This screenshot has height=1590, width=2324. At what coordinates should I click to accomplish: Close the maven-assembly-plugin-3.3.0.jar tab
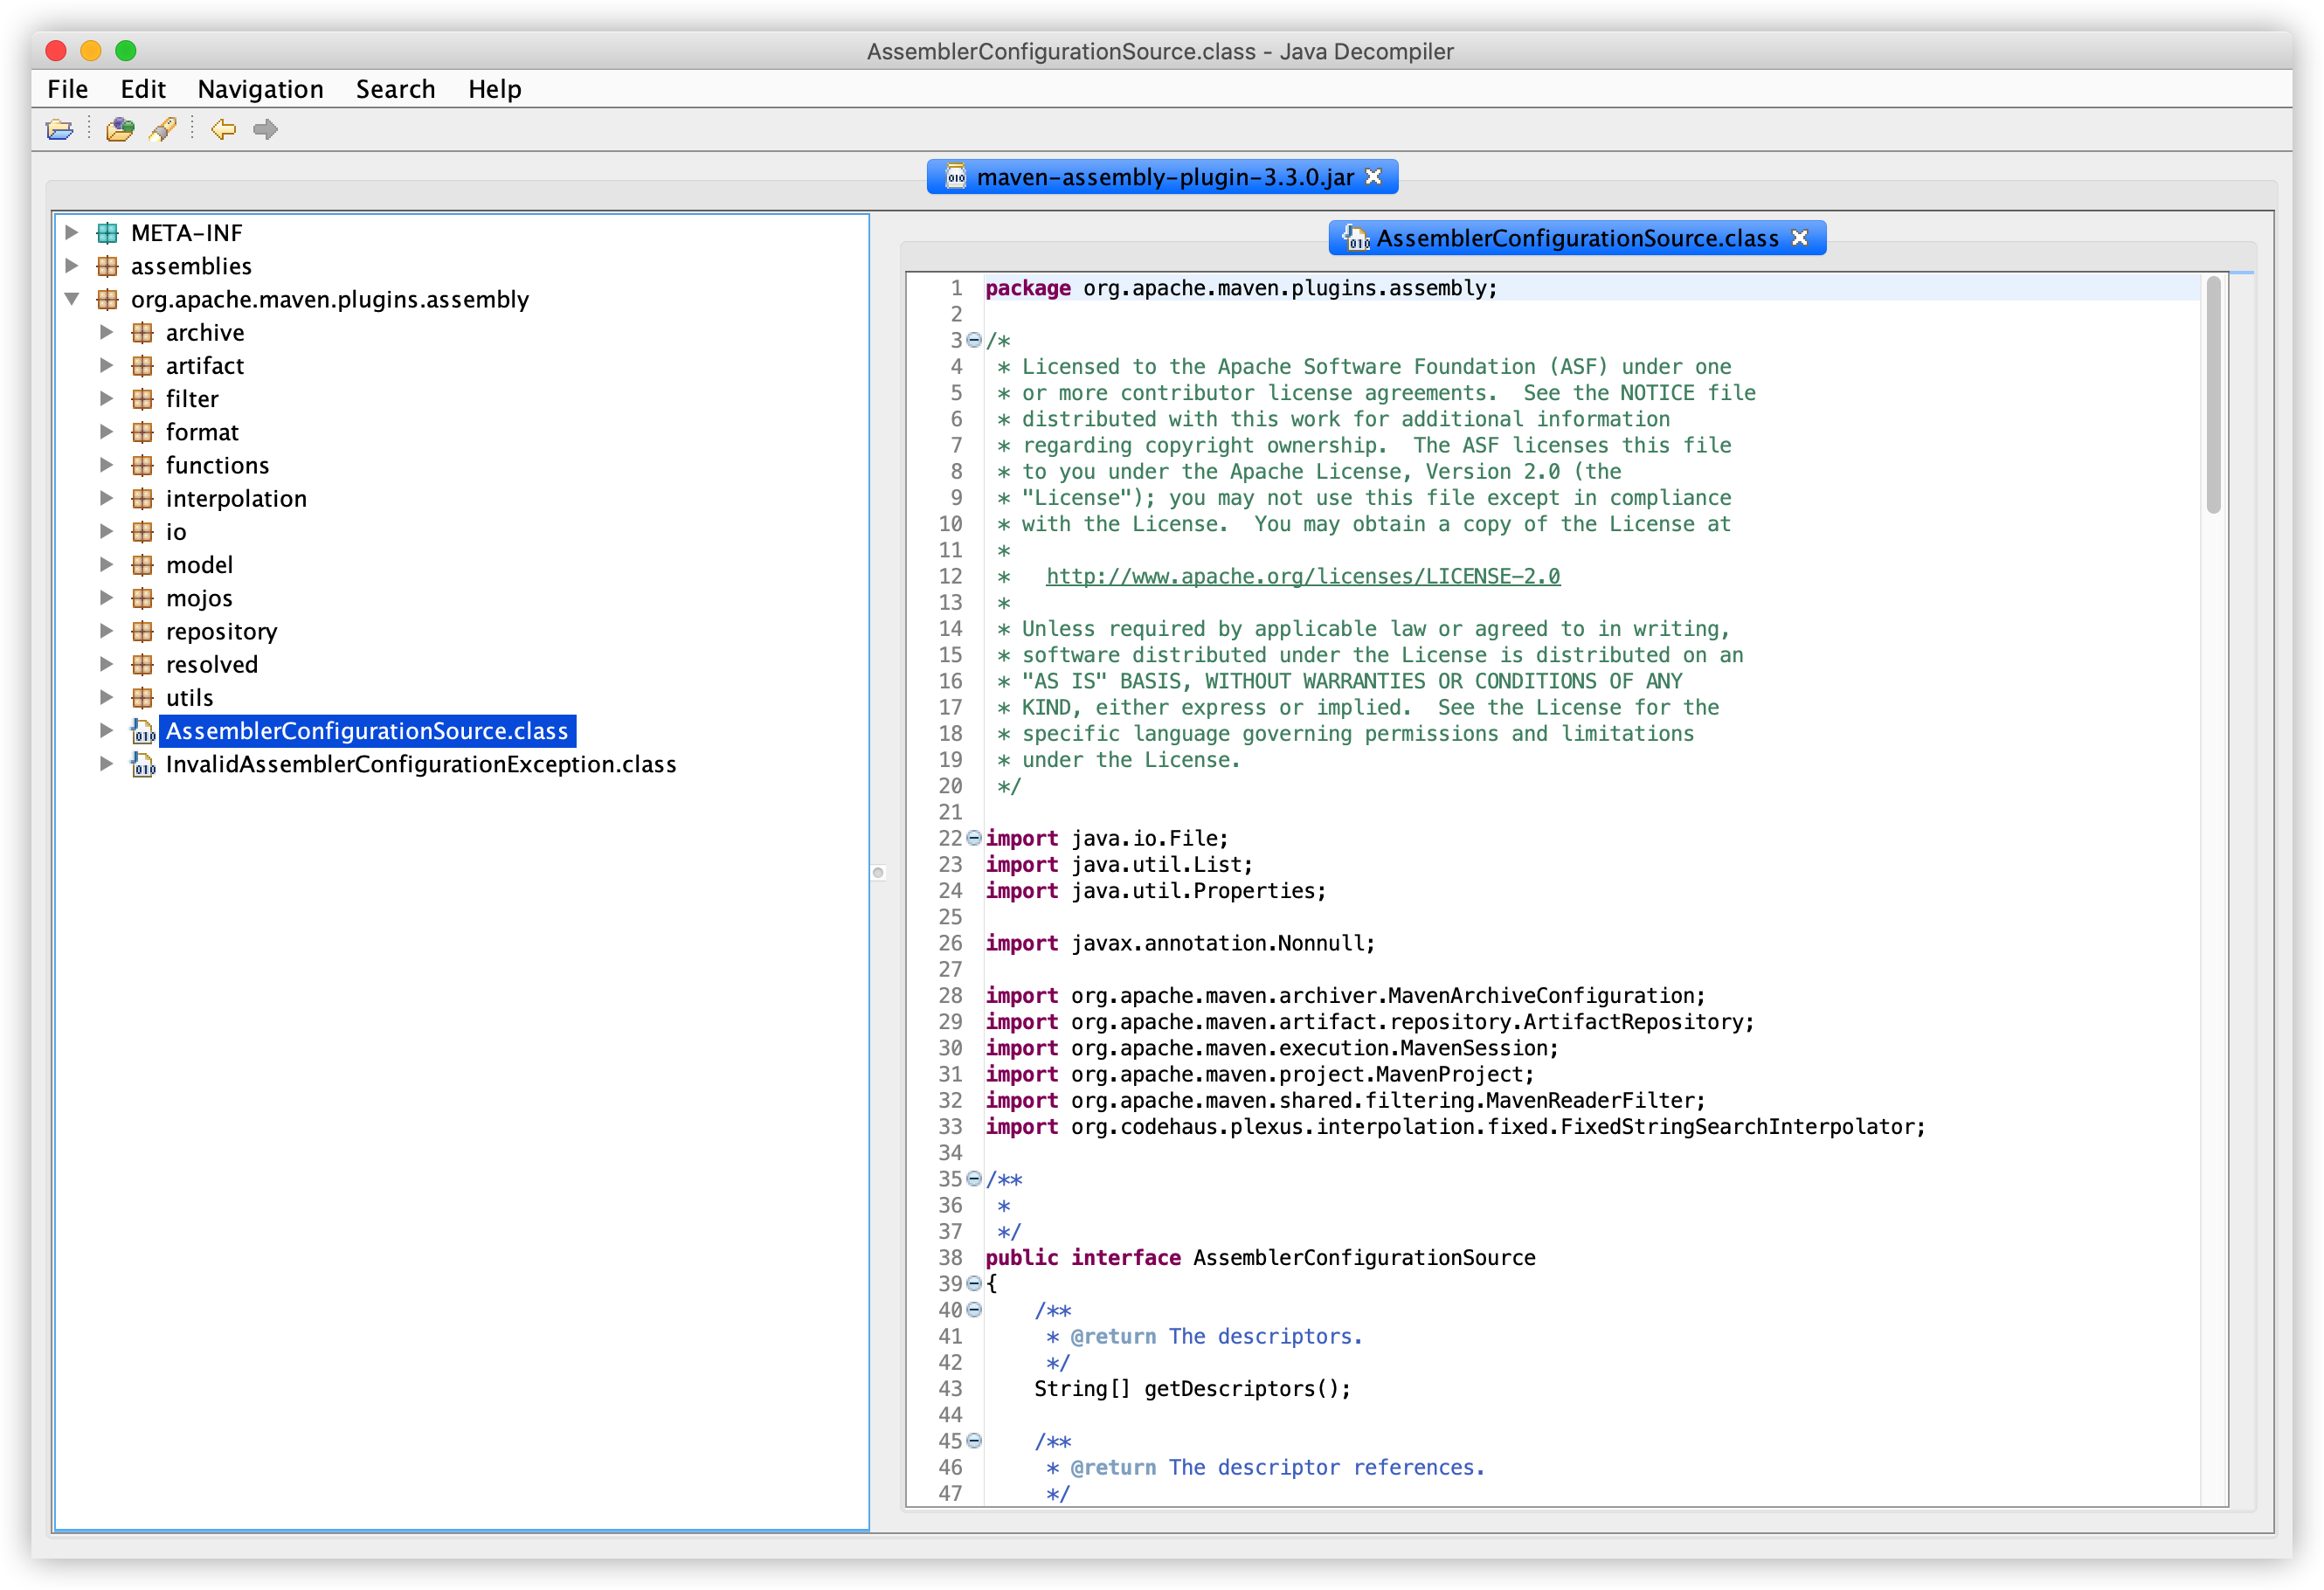1374,177
